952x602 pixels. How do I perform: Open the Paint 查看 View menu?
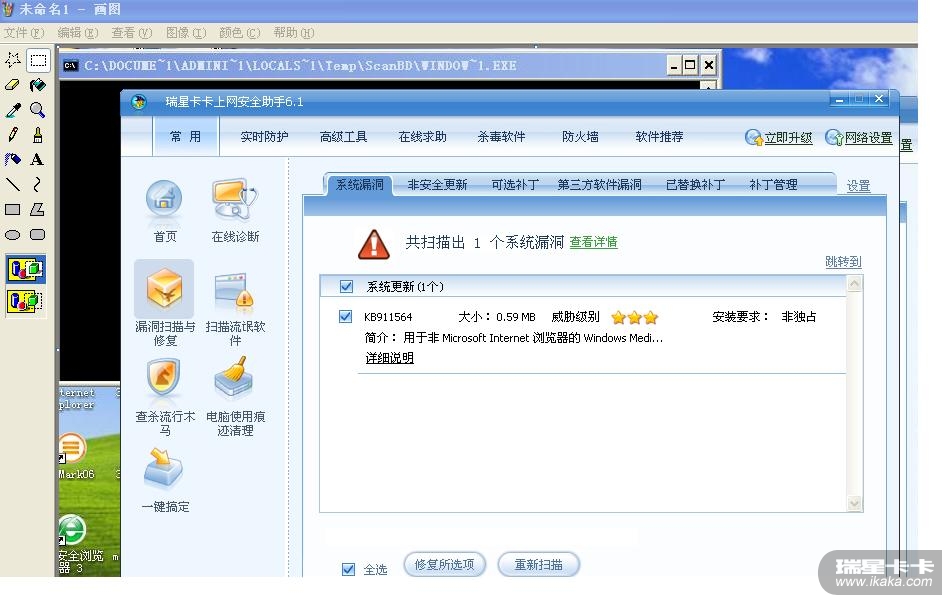[132, 33]
